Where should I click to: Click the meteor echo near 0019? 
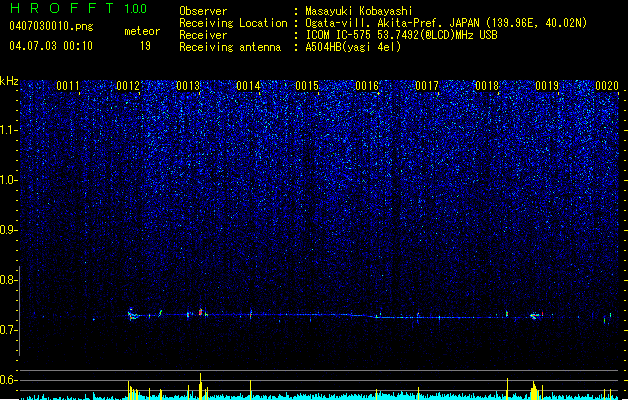(535, 316)
